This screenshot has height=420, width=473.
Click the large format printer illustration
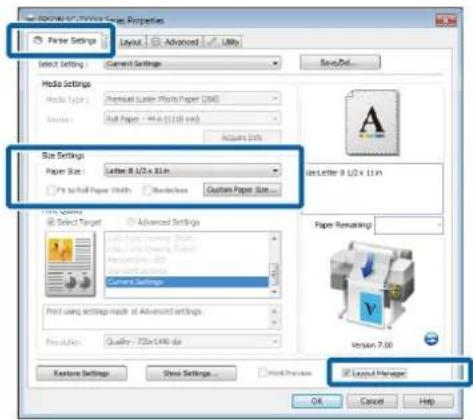(372, 285)
